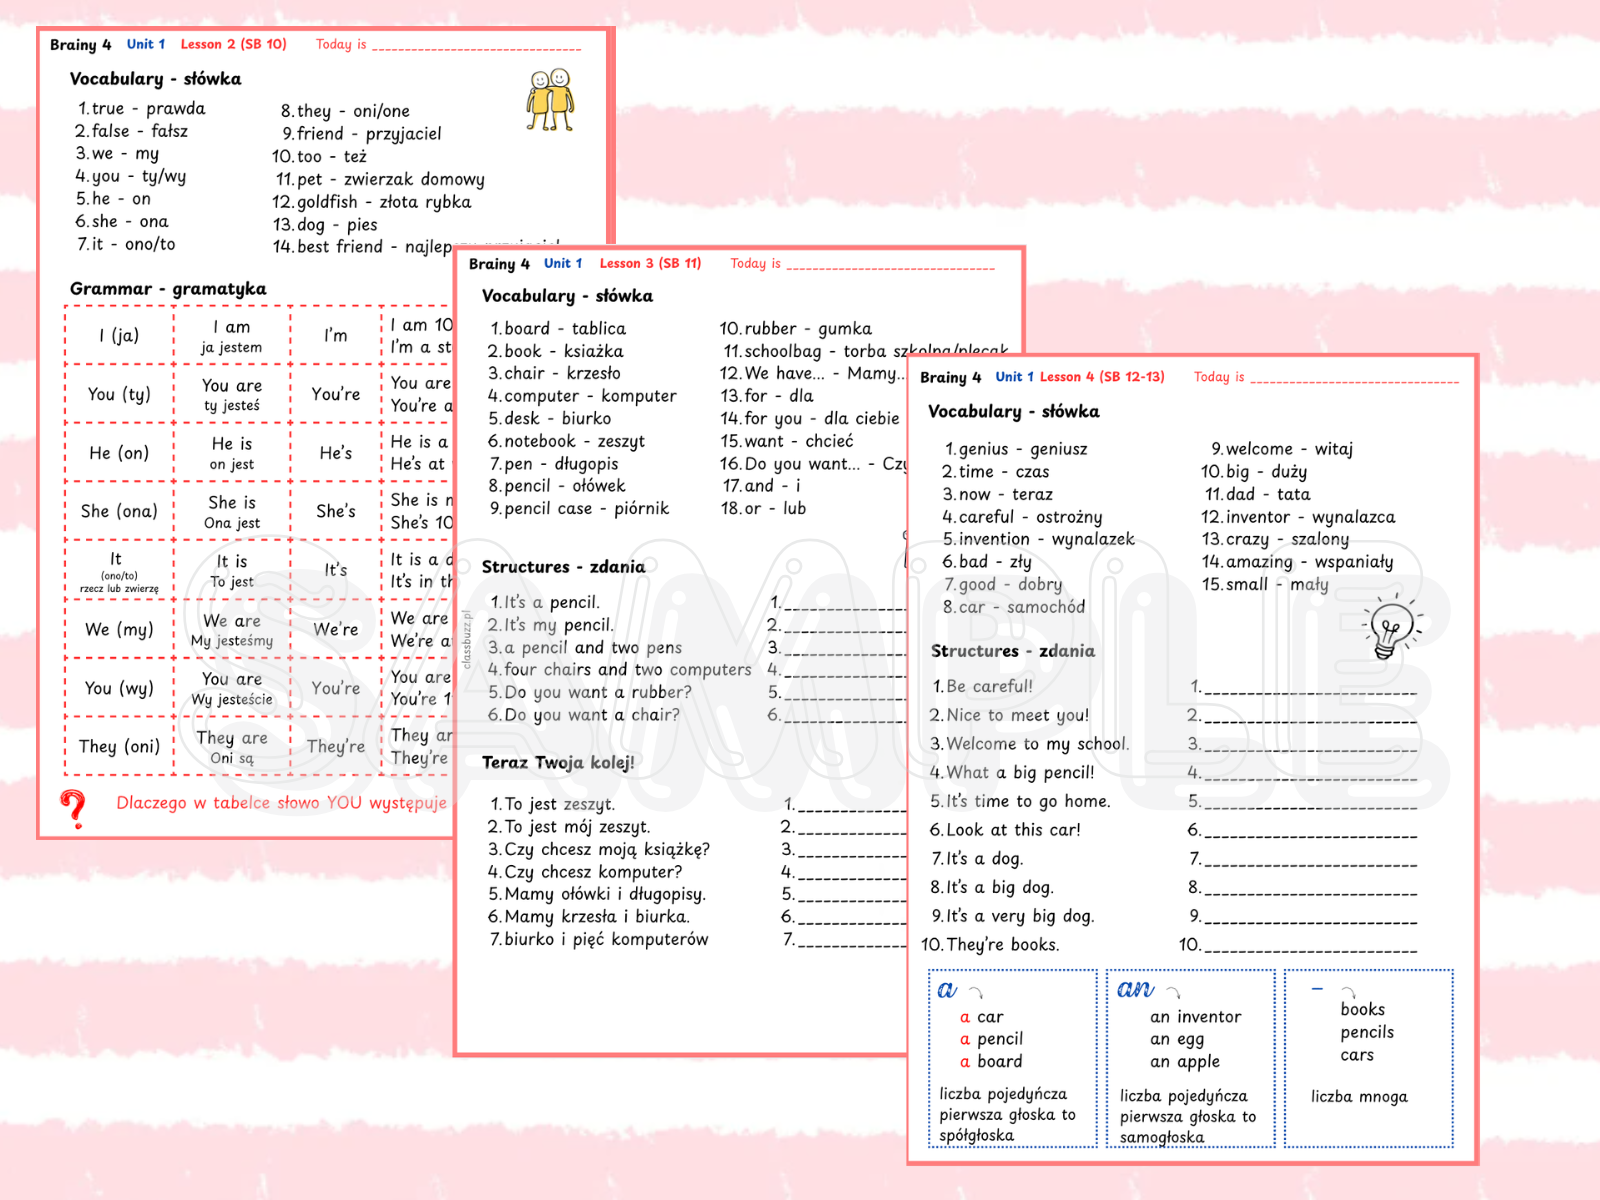This screenshot has width=1600, height=1200.
Task: Select "an apple" in the an box
Action: tap(1185, 1062)
